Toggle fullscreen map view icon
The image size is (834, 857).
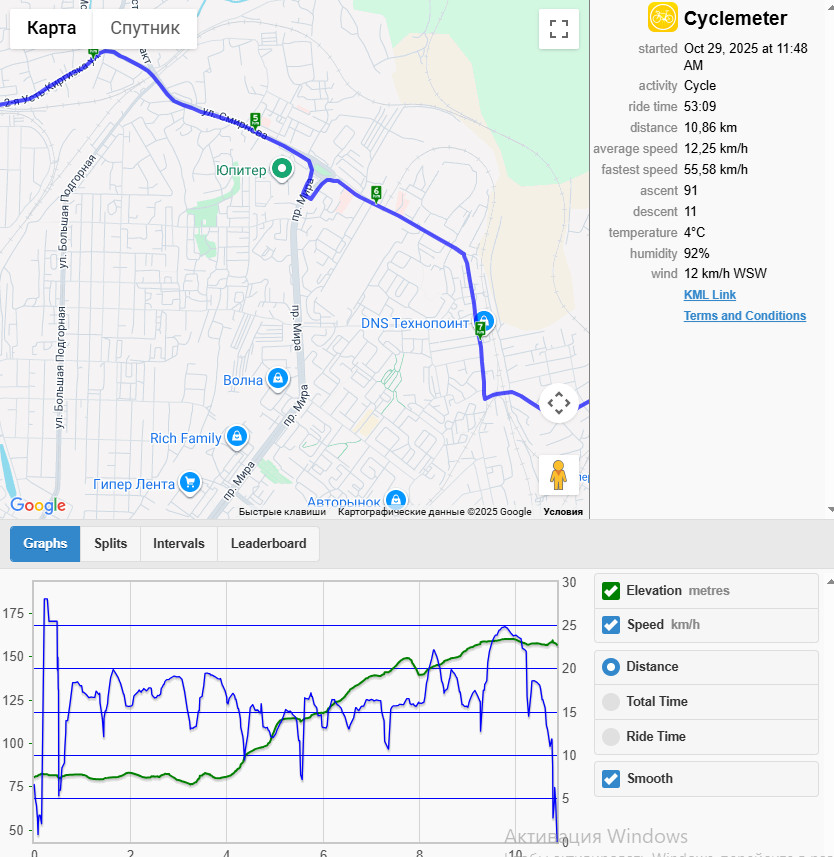(559, 29)
